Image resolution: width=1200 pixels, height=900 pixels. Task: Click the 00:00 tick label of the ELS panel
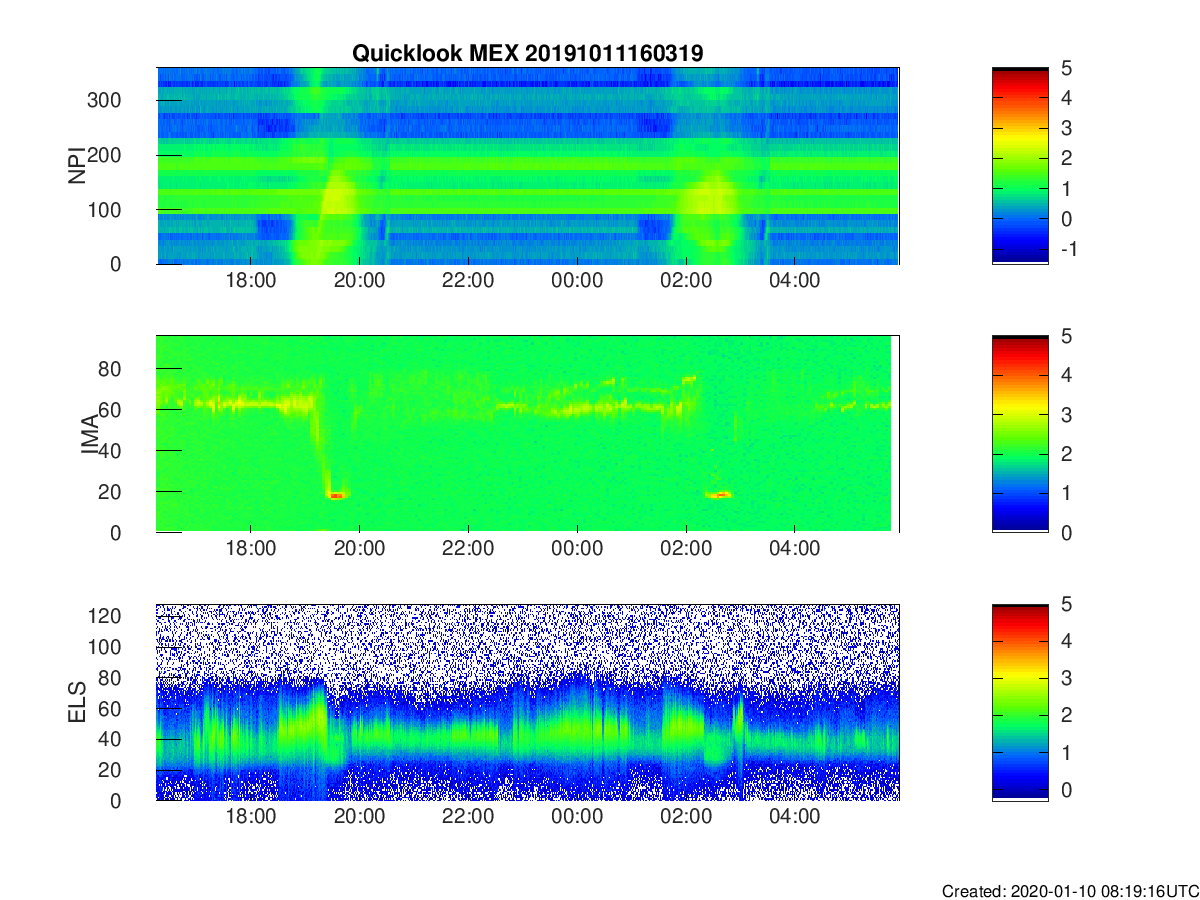[577, 817]
